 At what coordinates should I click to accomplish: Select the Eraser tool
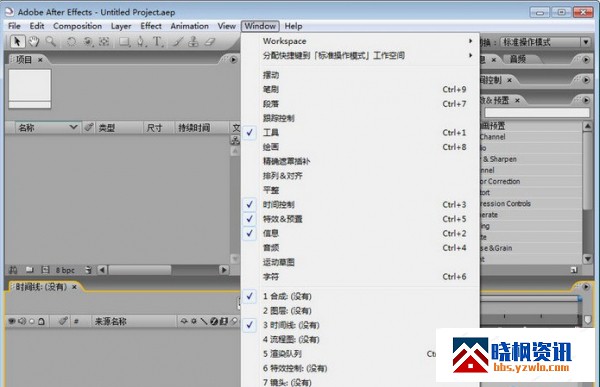tap(210, 41)
